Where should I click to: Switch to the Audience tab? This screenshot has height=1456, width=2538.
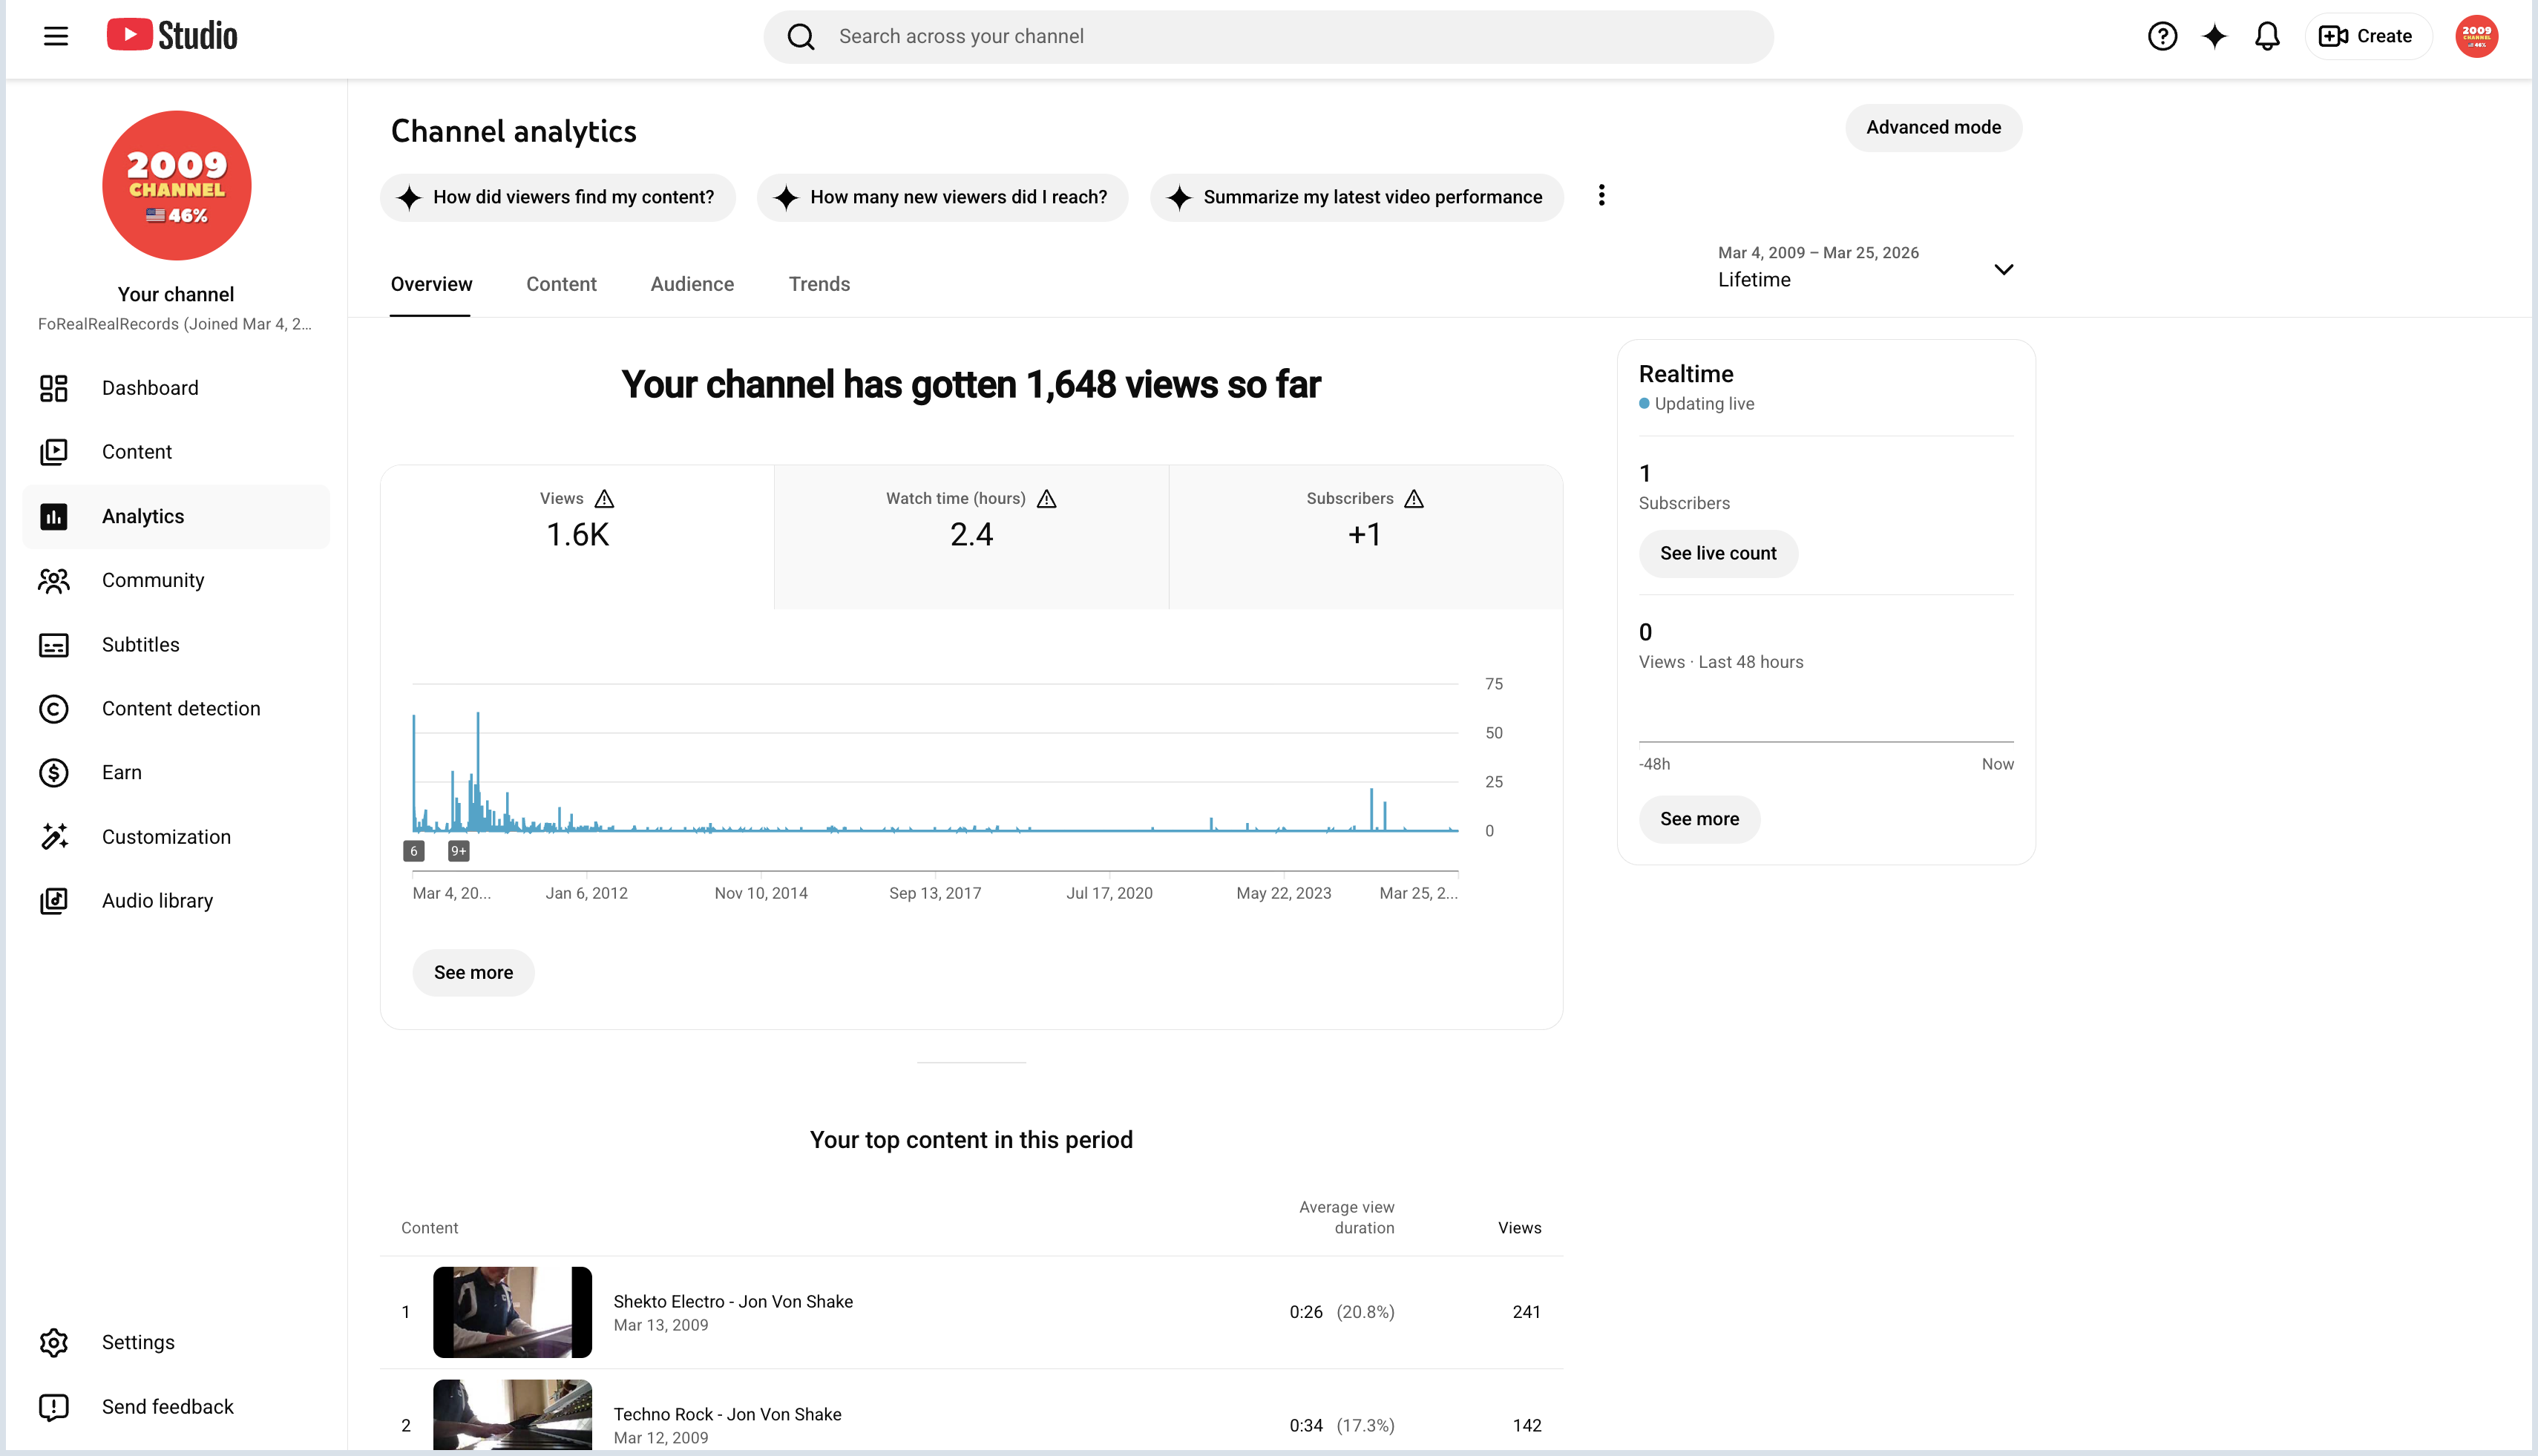tap(692, 285)
